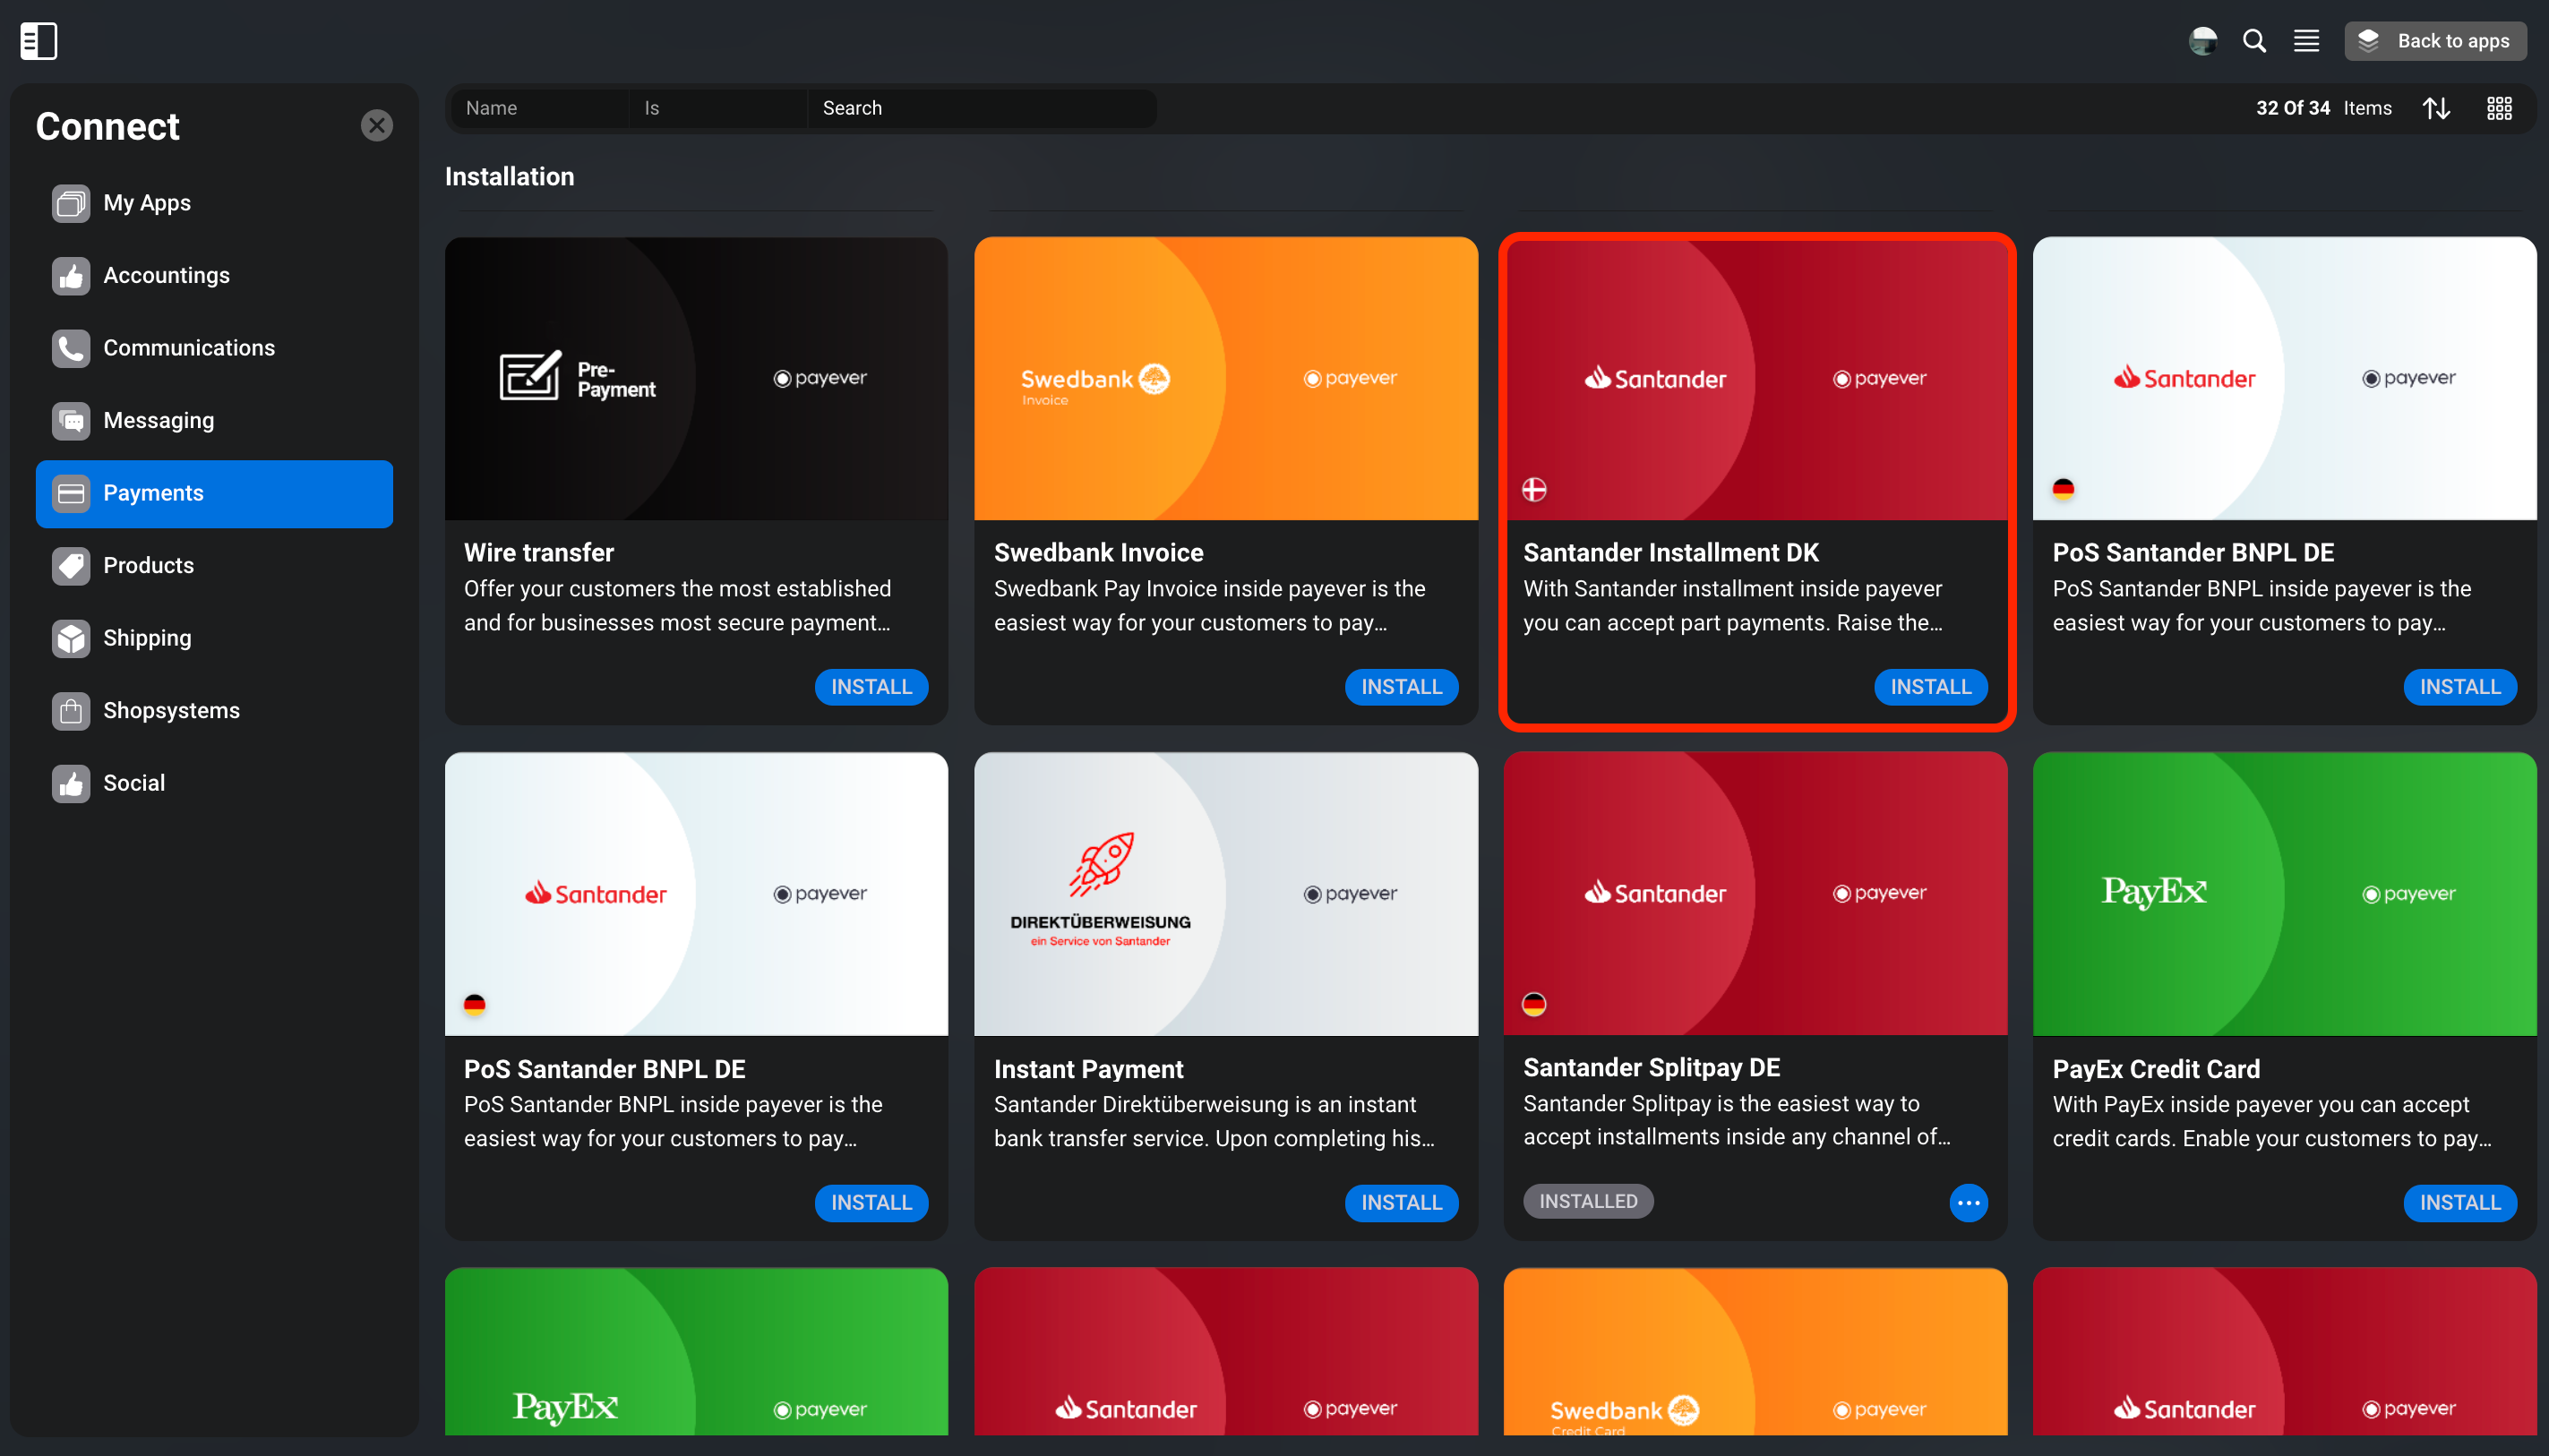Viewport: 2549px width, 1456px height.
Task: Click the Pre-Payment logo on Wire transfer
Action: pos(577,377)
